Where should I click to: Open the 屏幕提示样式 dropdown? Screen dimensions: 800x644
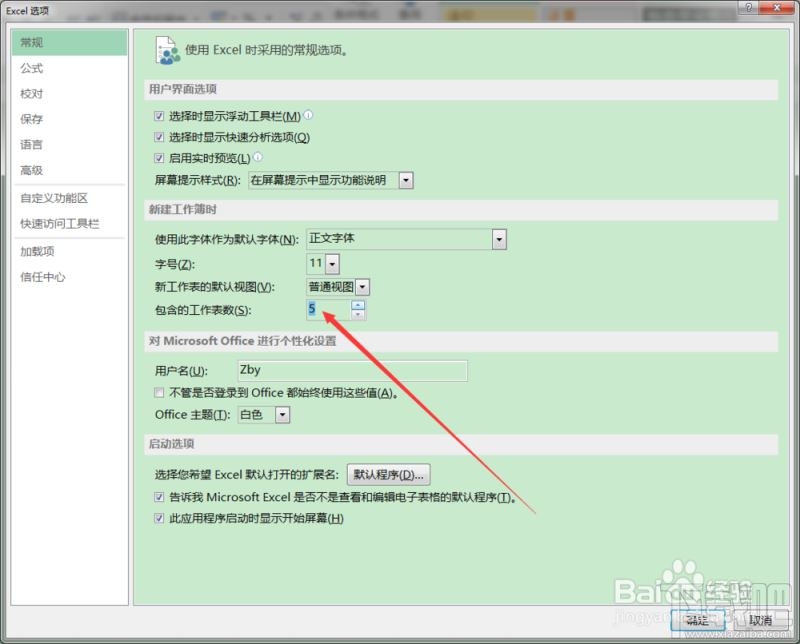(x=405, y=181)
